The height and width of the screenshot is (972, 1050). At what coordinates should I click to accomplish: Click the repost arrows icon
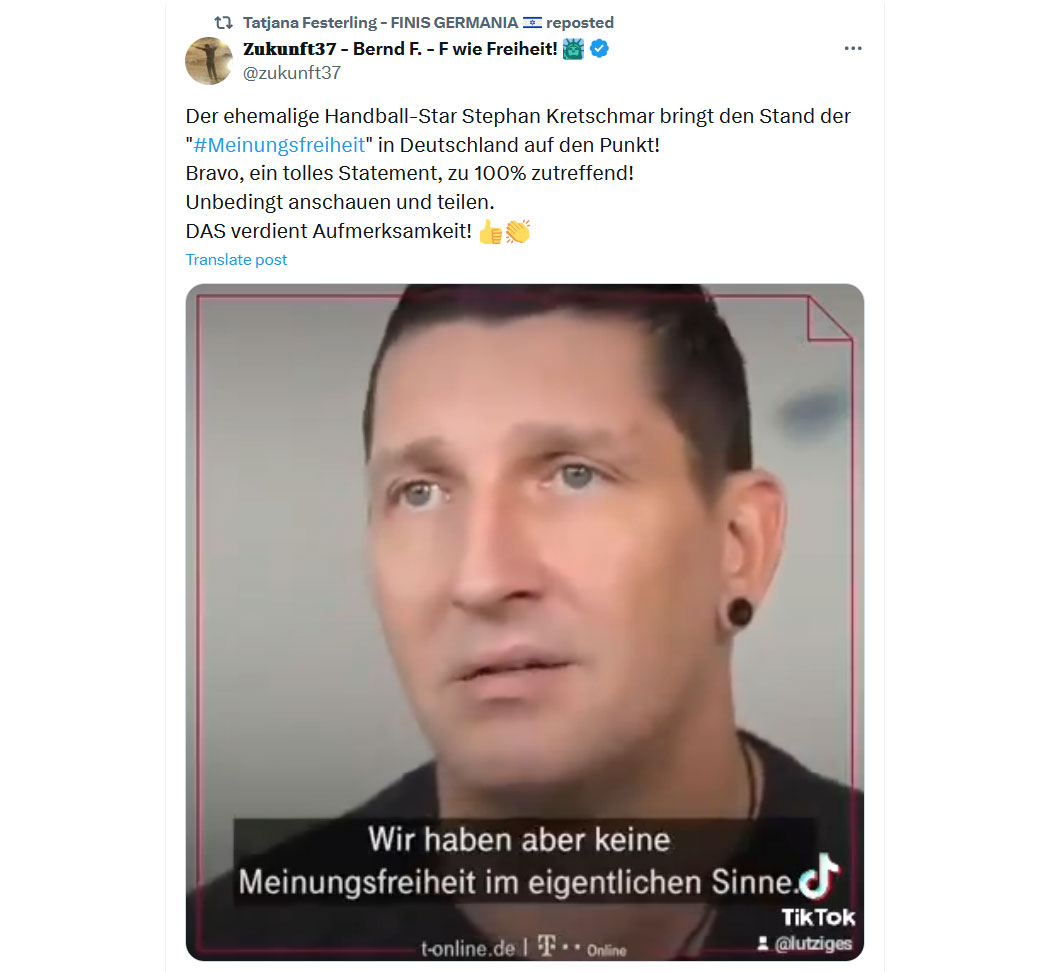223,23
